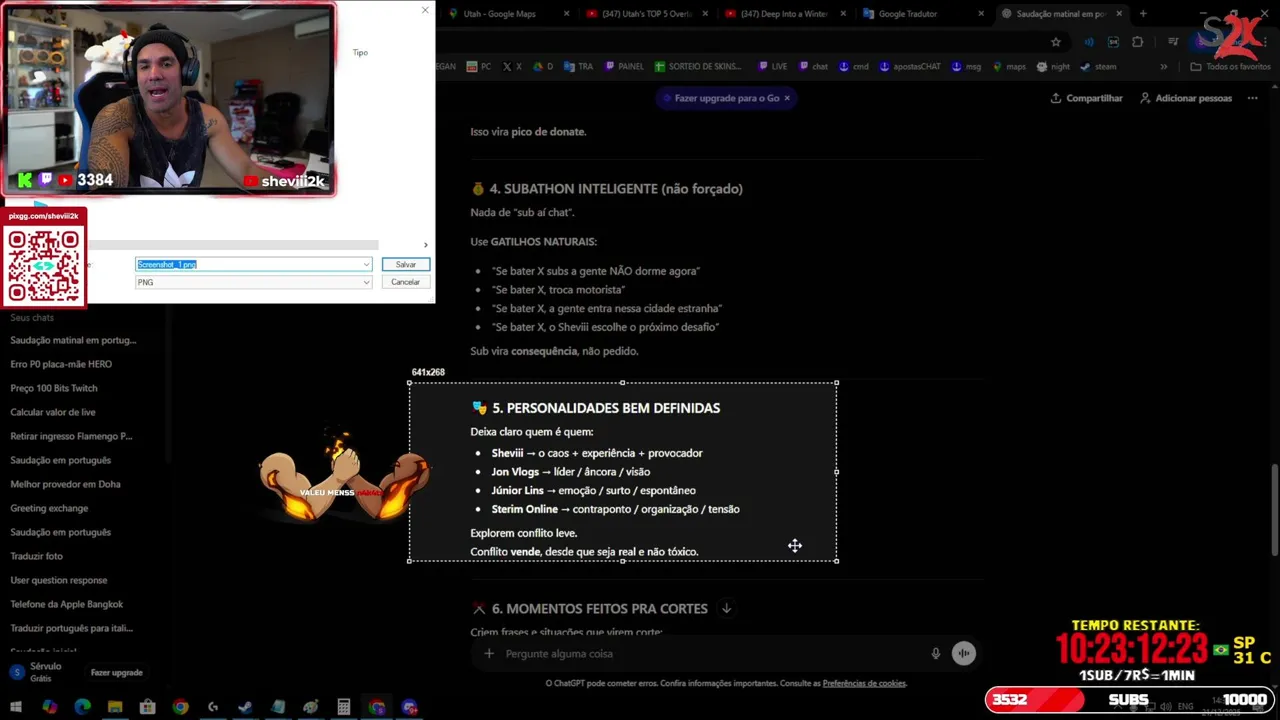Image resolution: width=1280 pixels, height=720 pixels.
Task: Click the sidebar Fazer upgrade button
Action: click(x=117, y=673)
